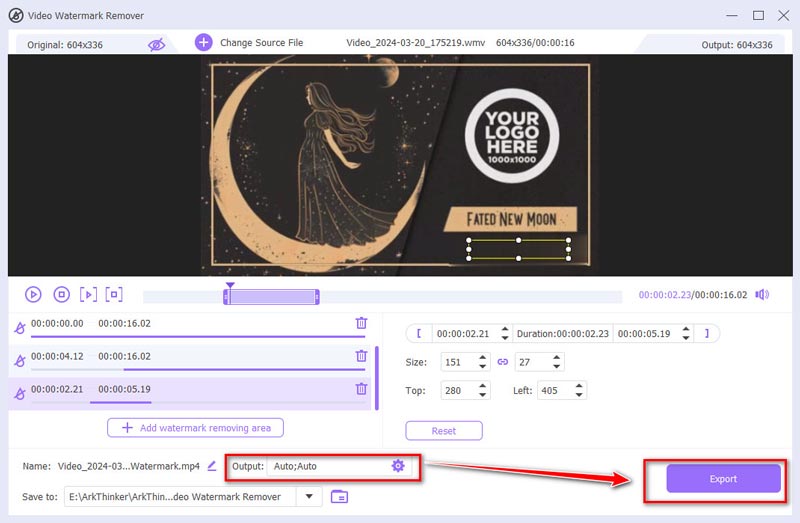This screenshot has height=523, width=800.
Task: Click the Output: 604x336 label
Action: click(x=737, y=45)
